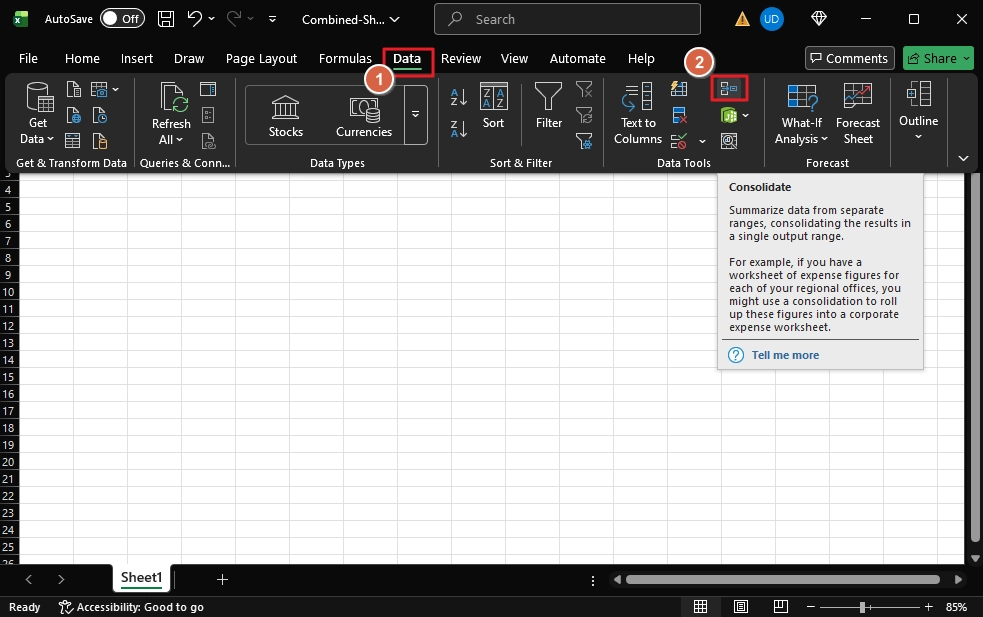Select the Stocks data type
The image size is (983, 617).
[286, 115]
